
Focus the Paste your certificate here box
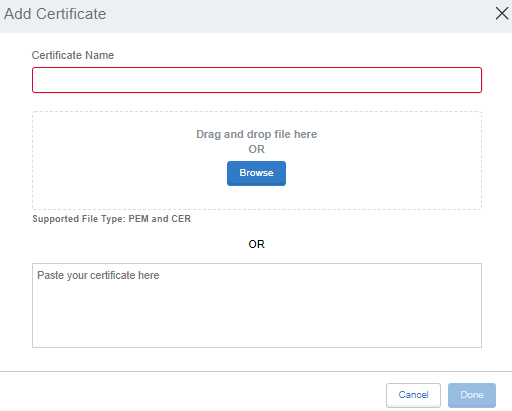tap(257, 305)
